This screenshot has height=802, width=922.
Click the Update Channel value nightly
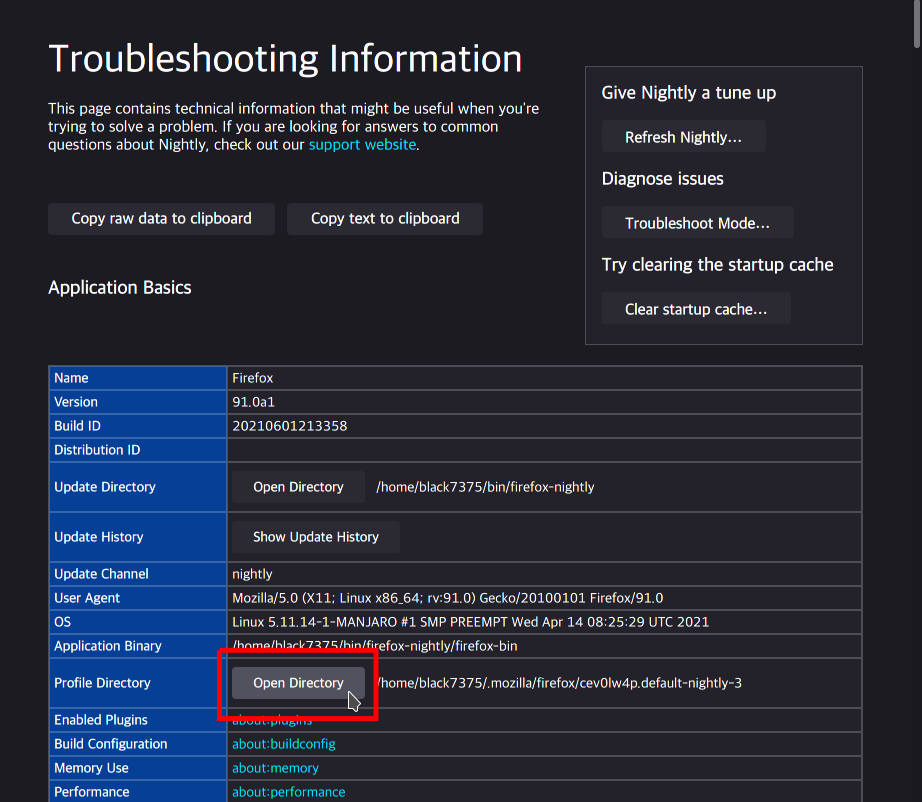pyautogui.click(x=252, y=574)
